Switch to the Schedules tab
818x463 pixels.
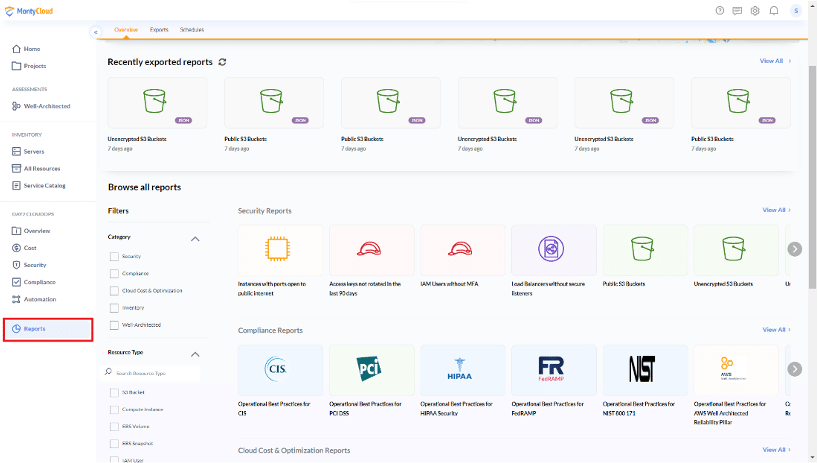pos(192,31)
